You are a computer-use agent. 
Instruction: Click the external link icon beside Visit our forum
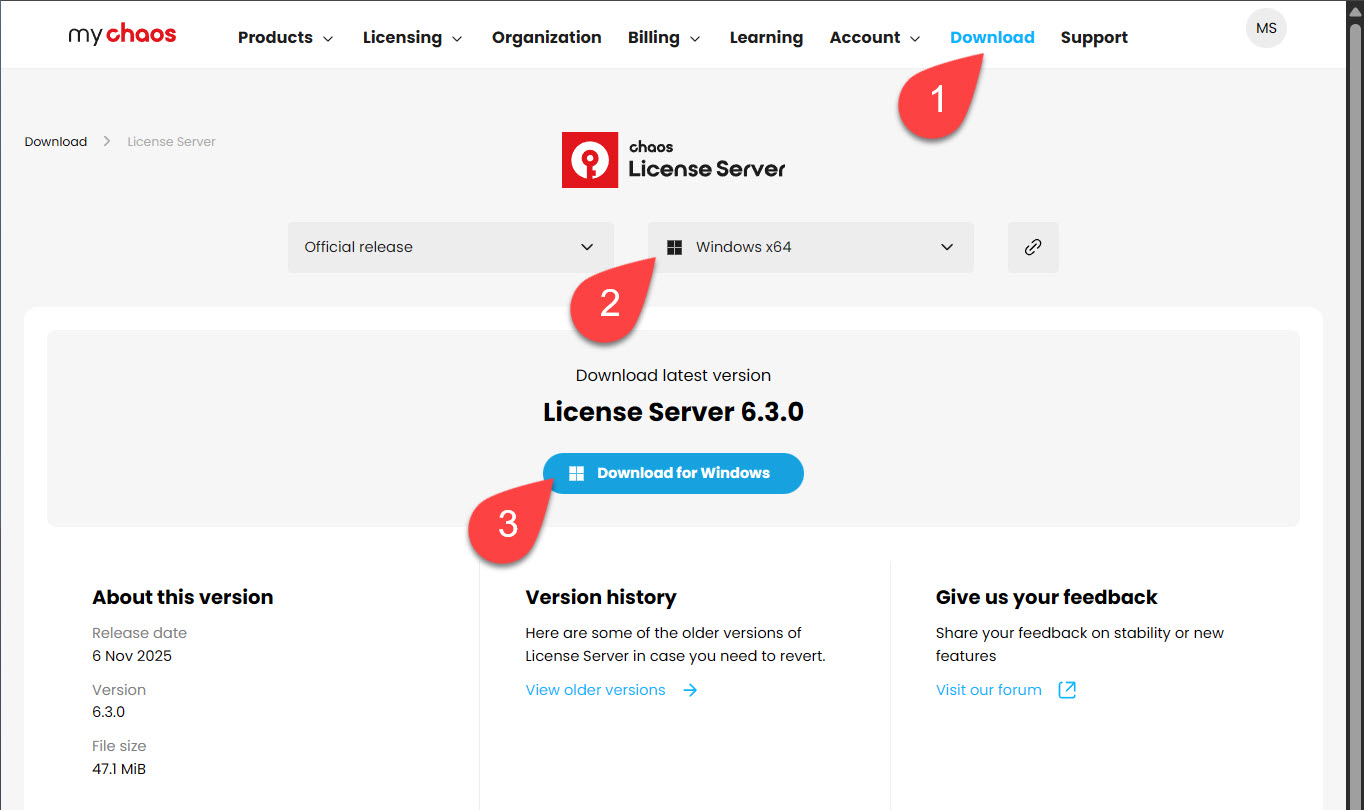1067,690
